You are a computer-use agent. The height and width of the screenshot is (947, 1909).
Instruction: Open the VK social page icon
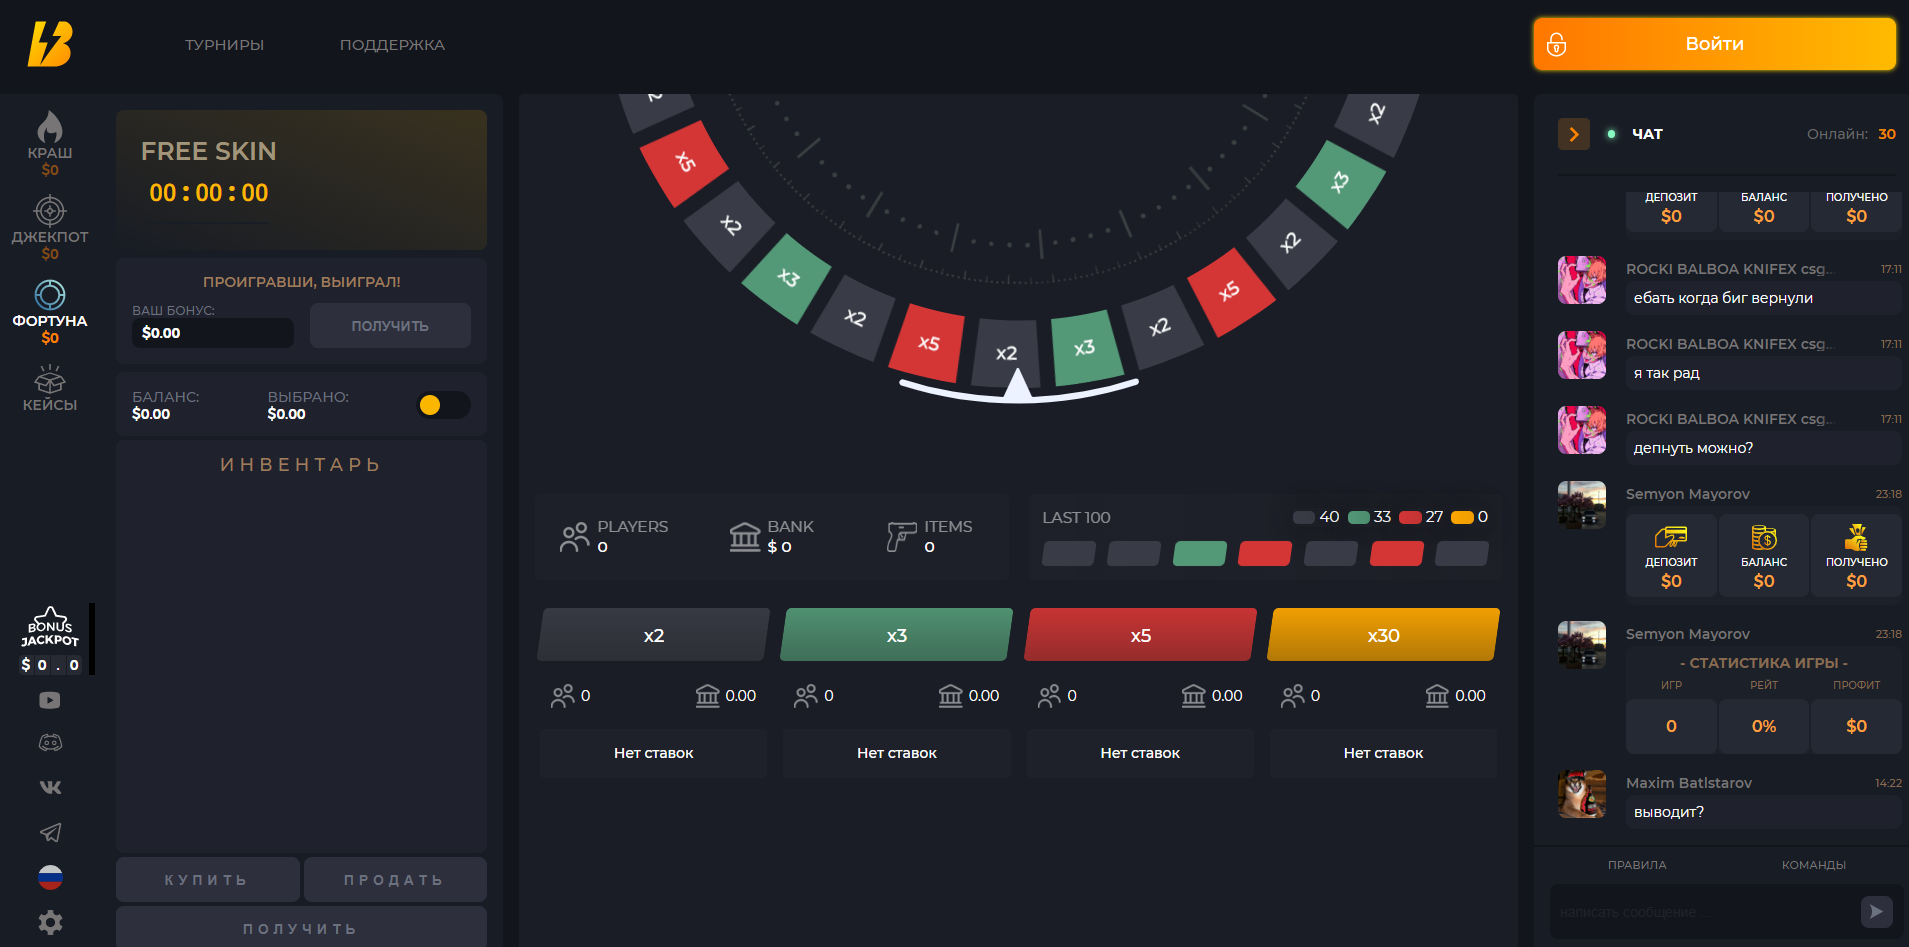50,787
